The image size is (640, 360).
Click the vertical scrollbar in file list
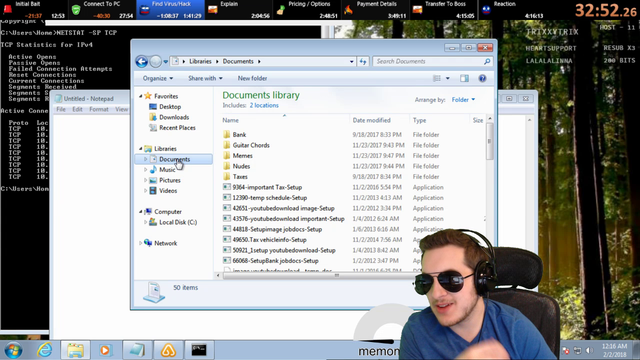[490, 141]
